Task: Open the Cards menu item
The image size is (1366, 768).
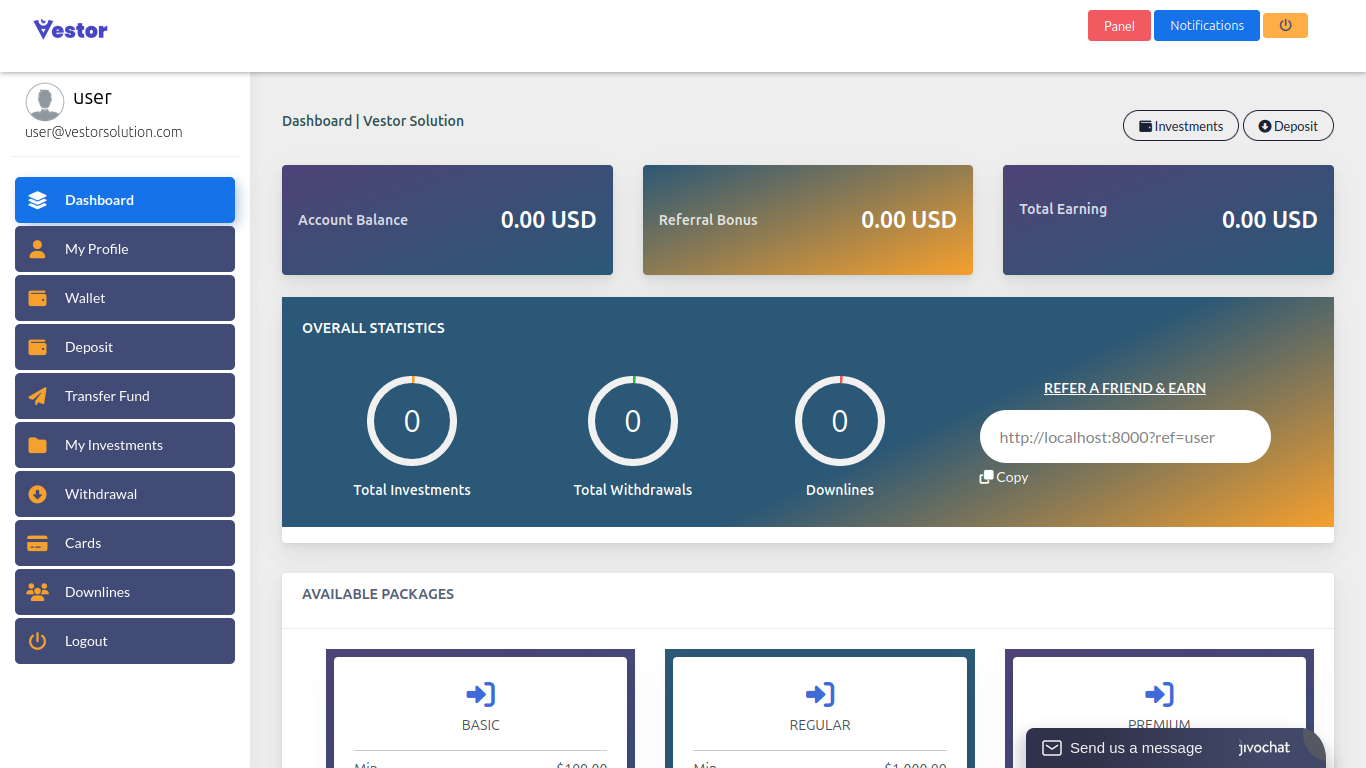Action: [x=125, y=543]
